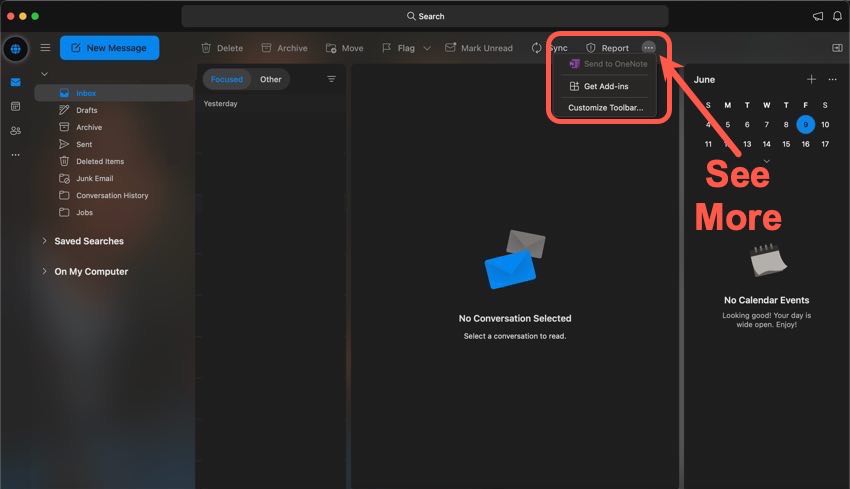Screen dimensions: 850x489
Task: Click the Yesterday group header
Action: coord(221,104)
